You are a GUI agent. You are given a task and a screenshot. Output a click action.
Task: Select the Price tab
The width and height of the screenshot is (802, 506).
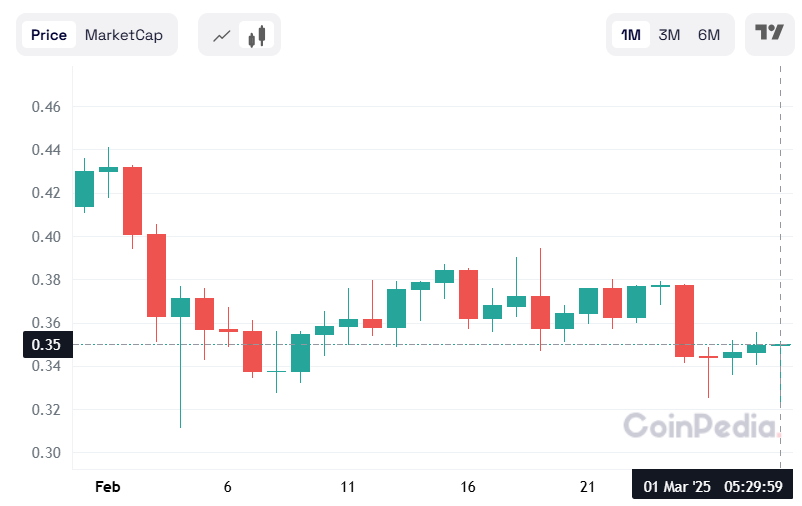tap(49, 35)
